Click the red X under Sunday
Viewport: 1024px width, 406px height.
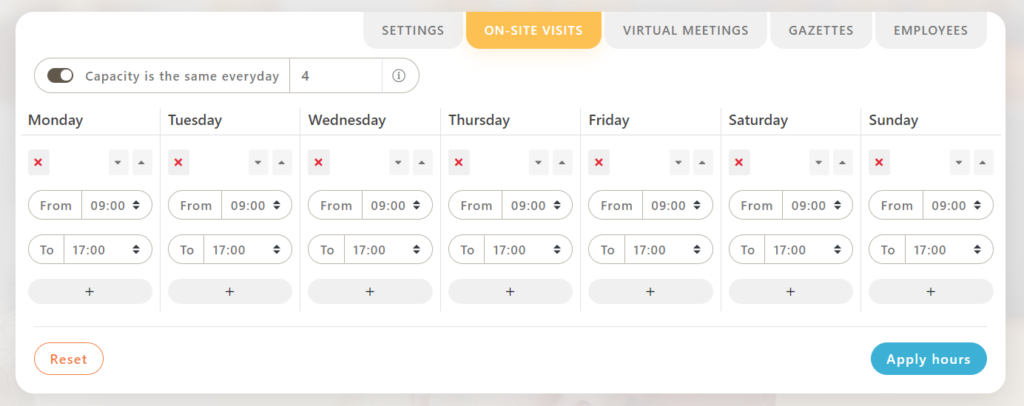point(878,162)
